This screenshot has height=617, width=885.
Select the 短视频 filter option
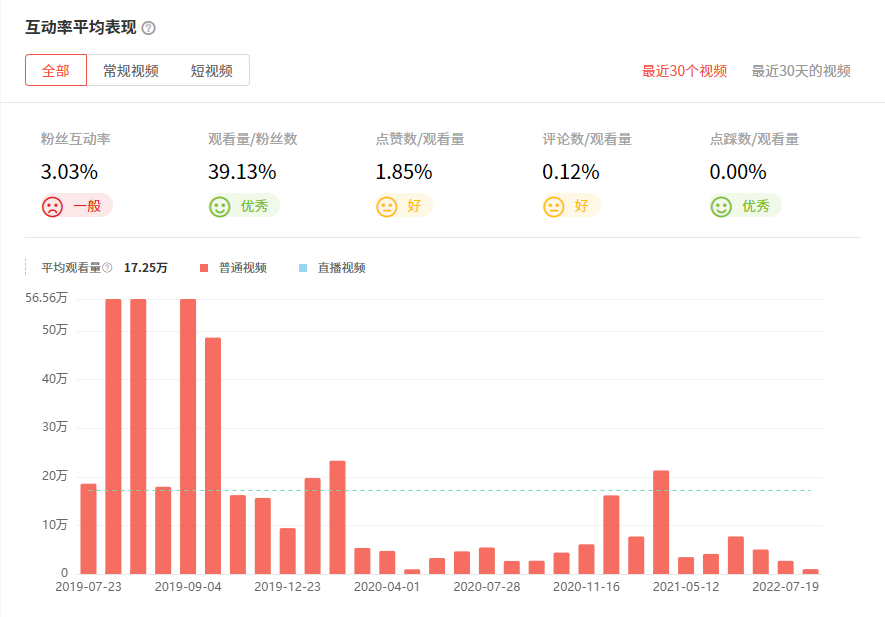click(x=212, y=70)
